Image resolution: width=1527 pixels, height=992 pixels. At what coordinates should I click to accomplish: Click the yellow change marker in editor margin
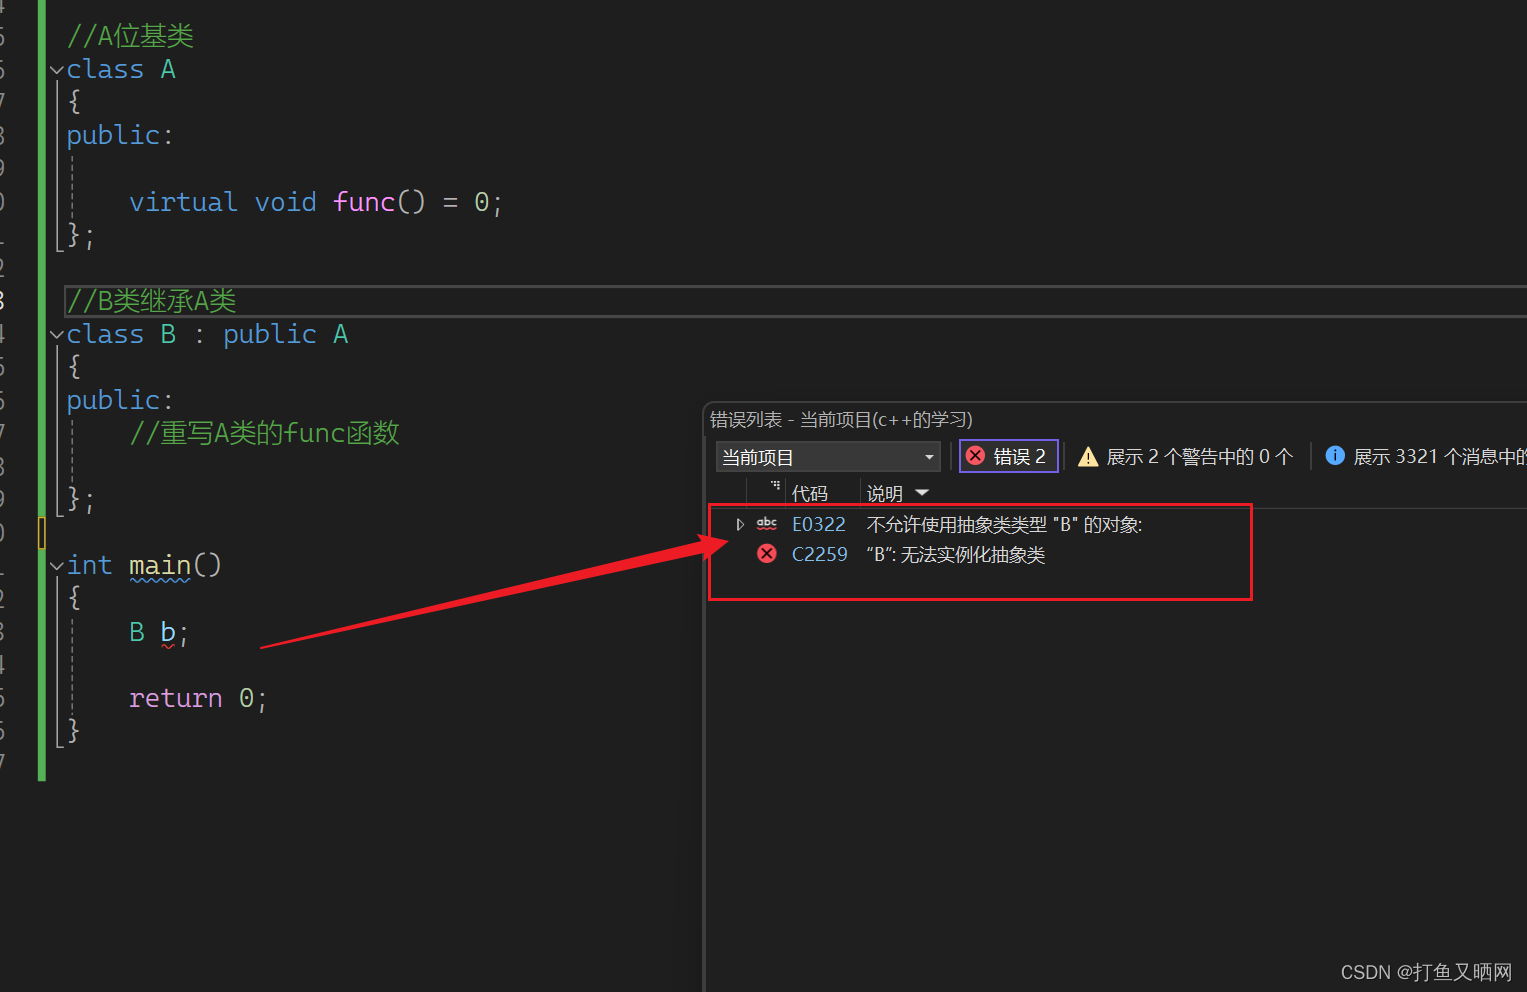tap(41, 533)
